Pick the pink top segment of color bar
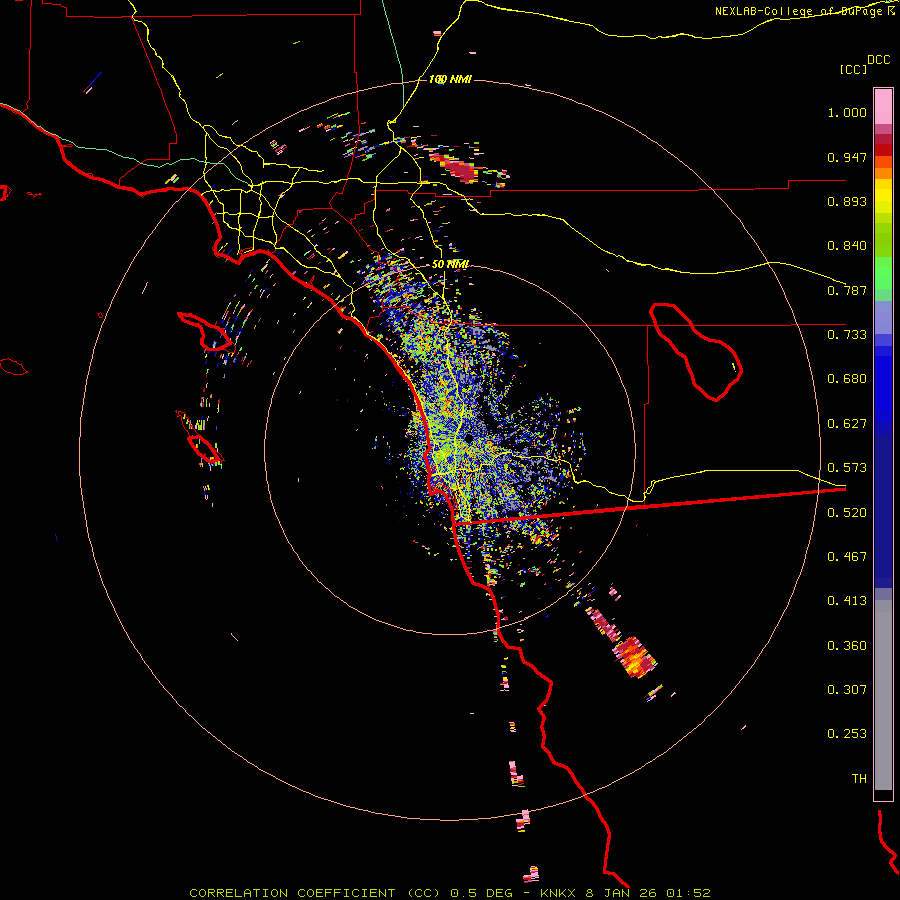The width and height of the screenshot is (900, 900). pyautogui.click(x=883, y=106)
